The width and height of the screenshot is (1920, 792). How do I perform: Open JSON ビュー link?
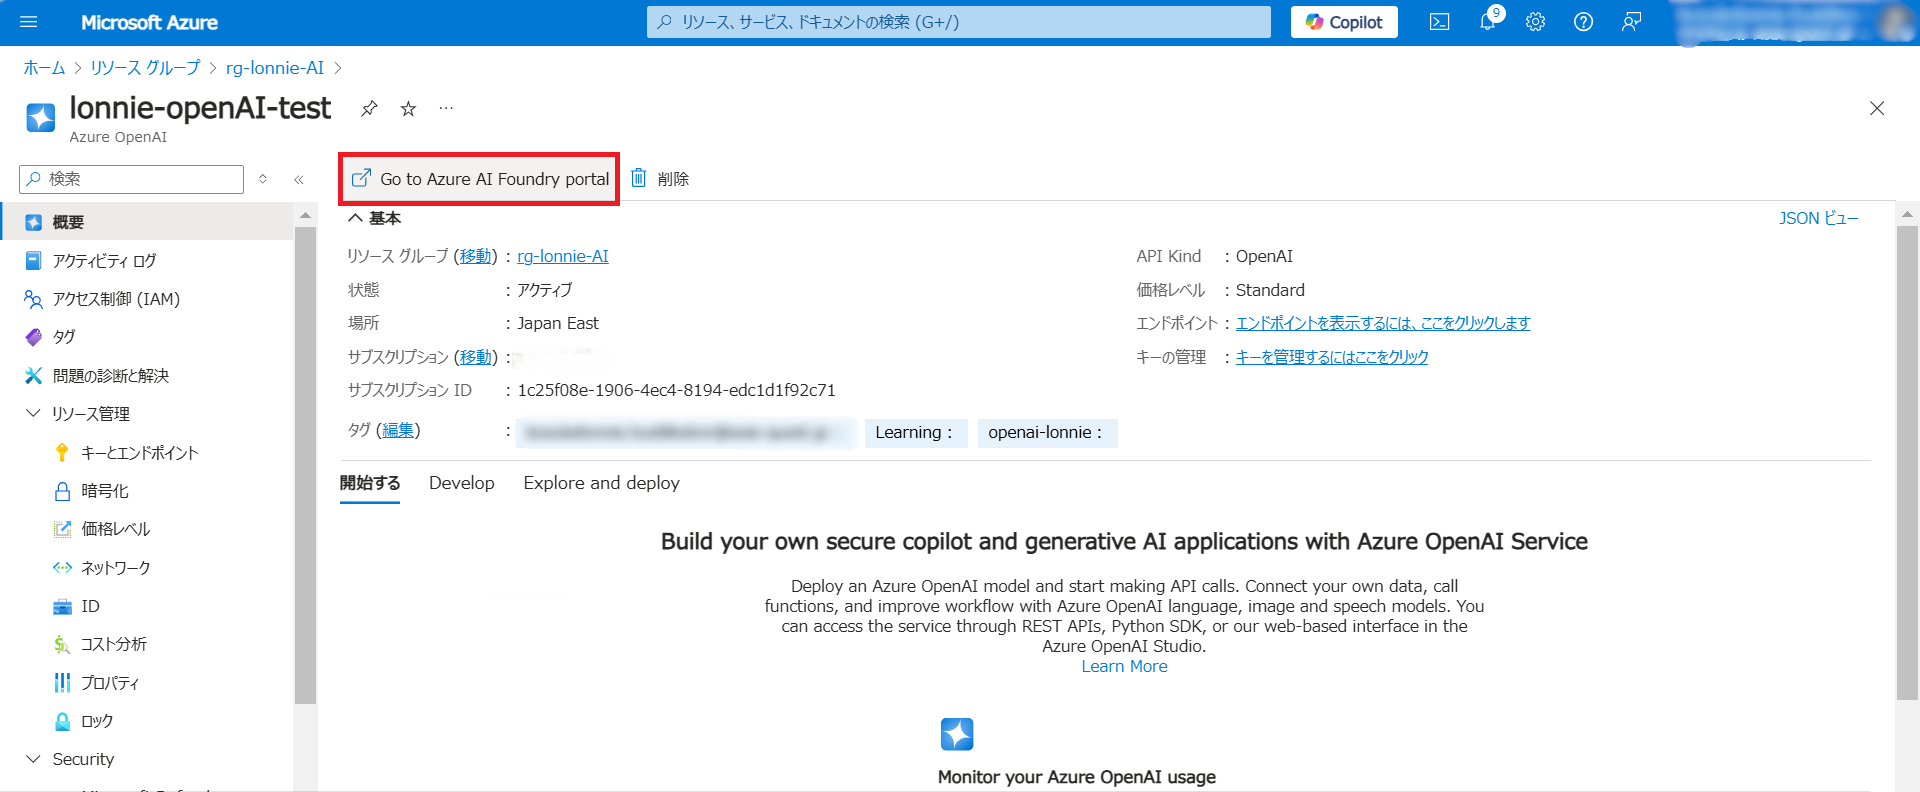point(1818,218)
